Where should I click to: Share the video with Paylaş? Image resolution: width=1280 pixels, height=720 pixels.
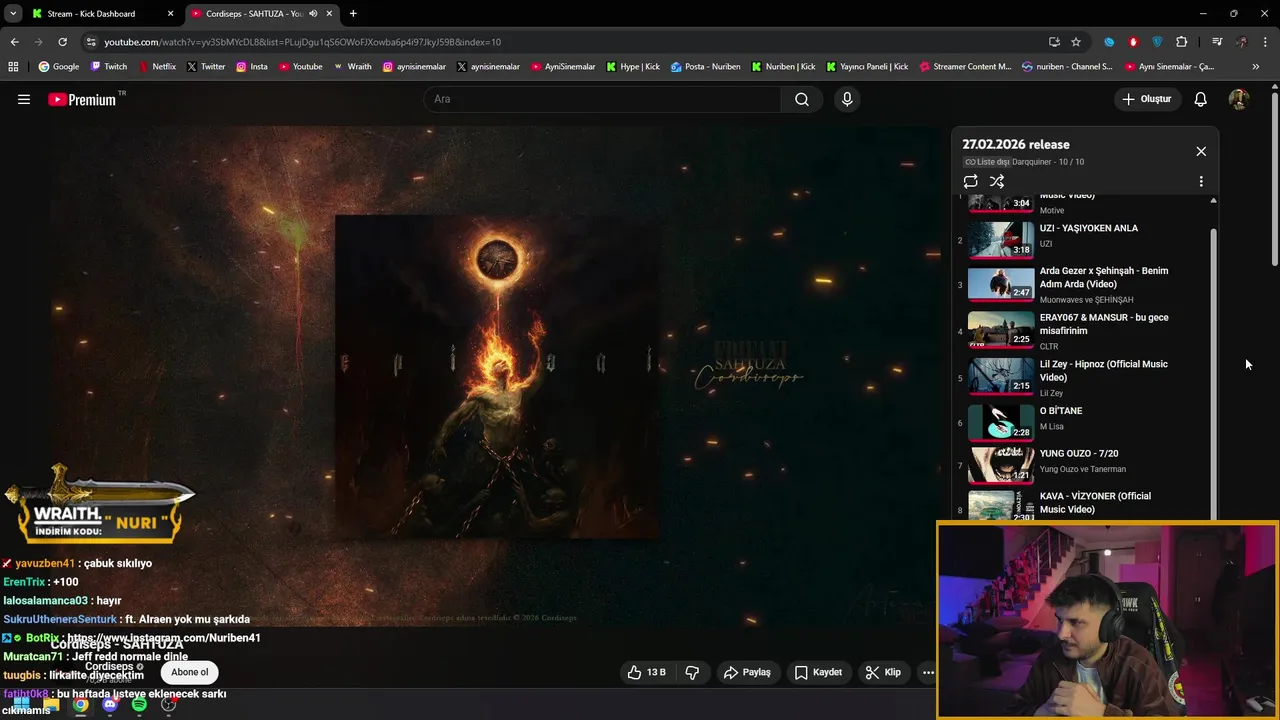click(747, 672)
